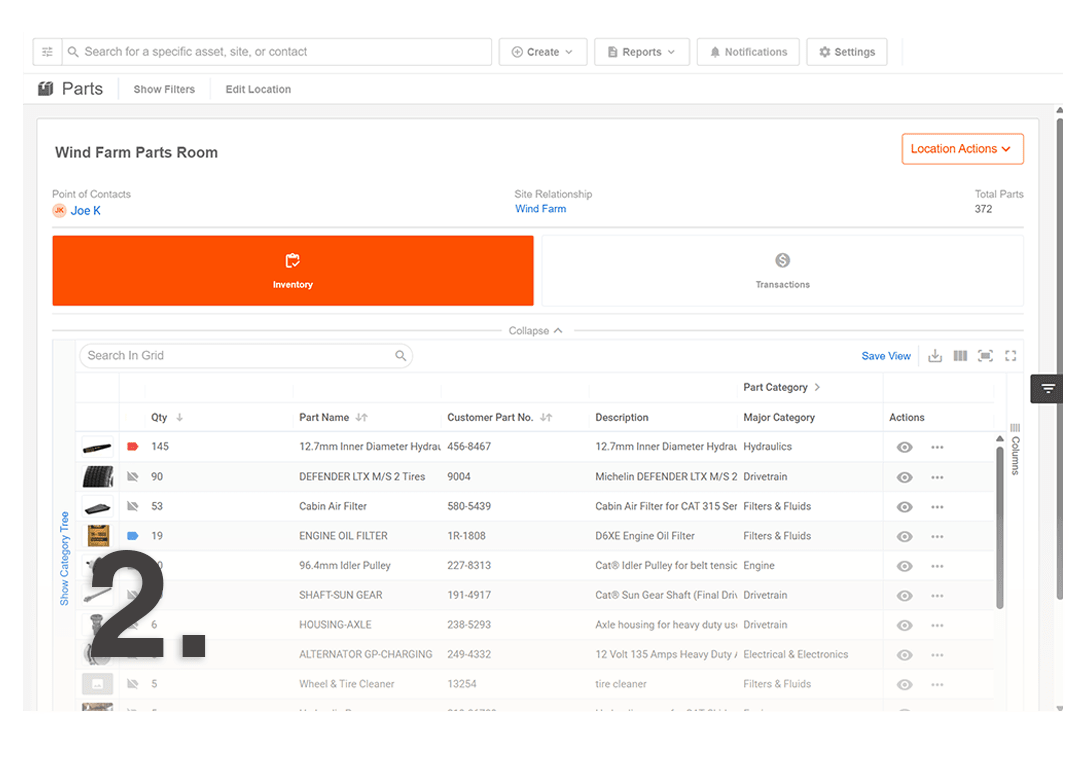Open the dark filter panel side tab
Viewport: 1086px width, 757px height.
tap(1047, 389)
